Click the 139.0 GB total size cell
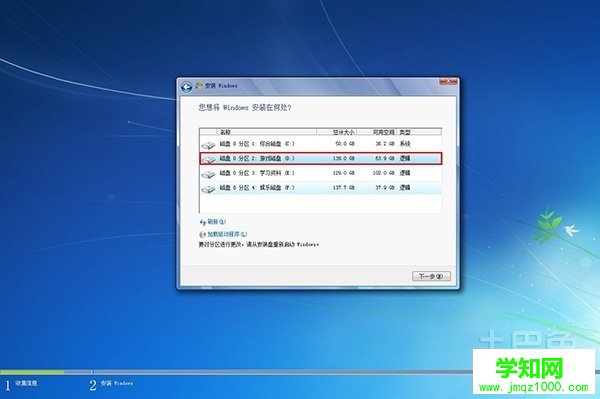The width and height of the screenshot is (600, 399). (344, 158)
